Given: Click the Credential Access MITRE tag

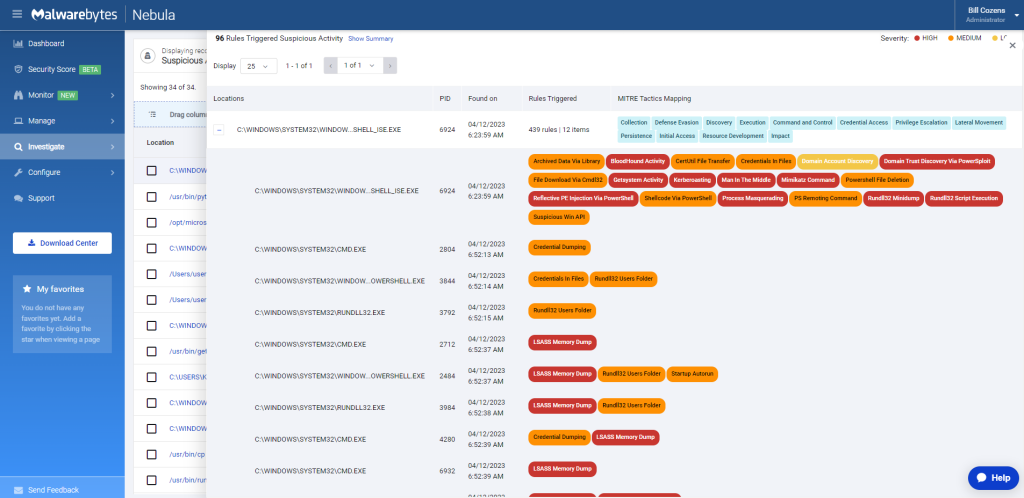Looking at the screenshot, I should (863, 122).
